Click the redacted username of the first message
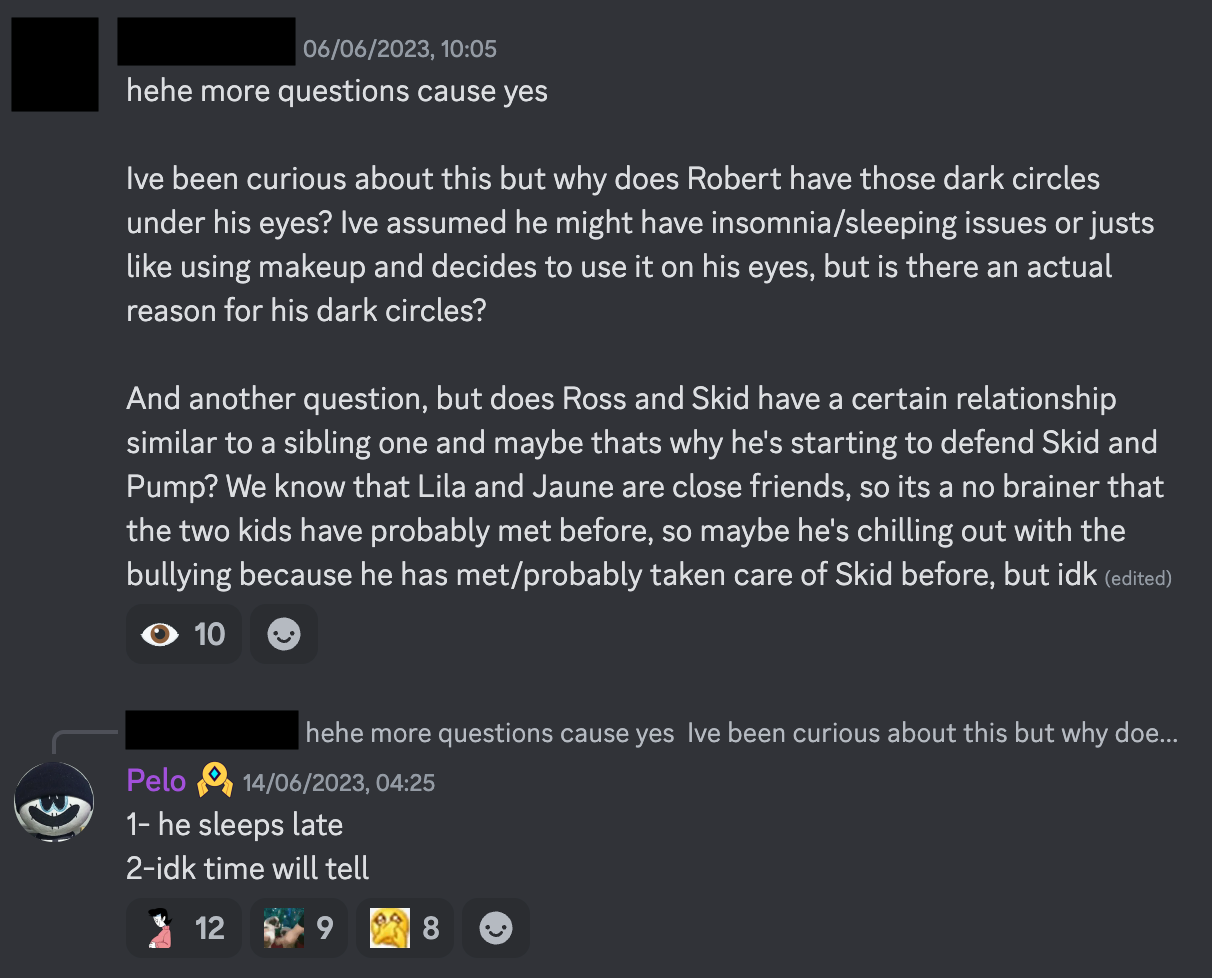The height and width of the screenshot is (978, 1212). [206, 41]
